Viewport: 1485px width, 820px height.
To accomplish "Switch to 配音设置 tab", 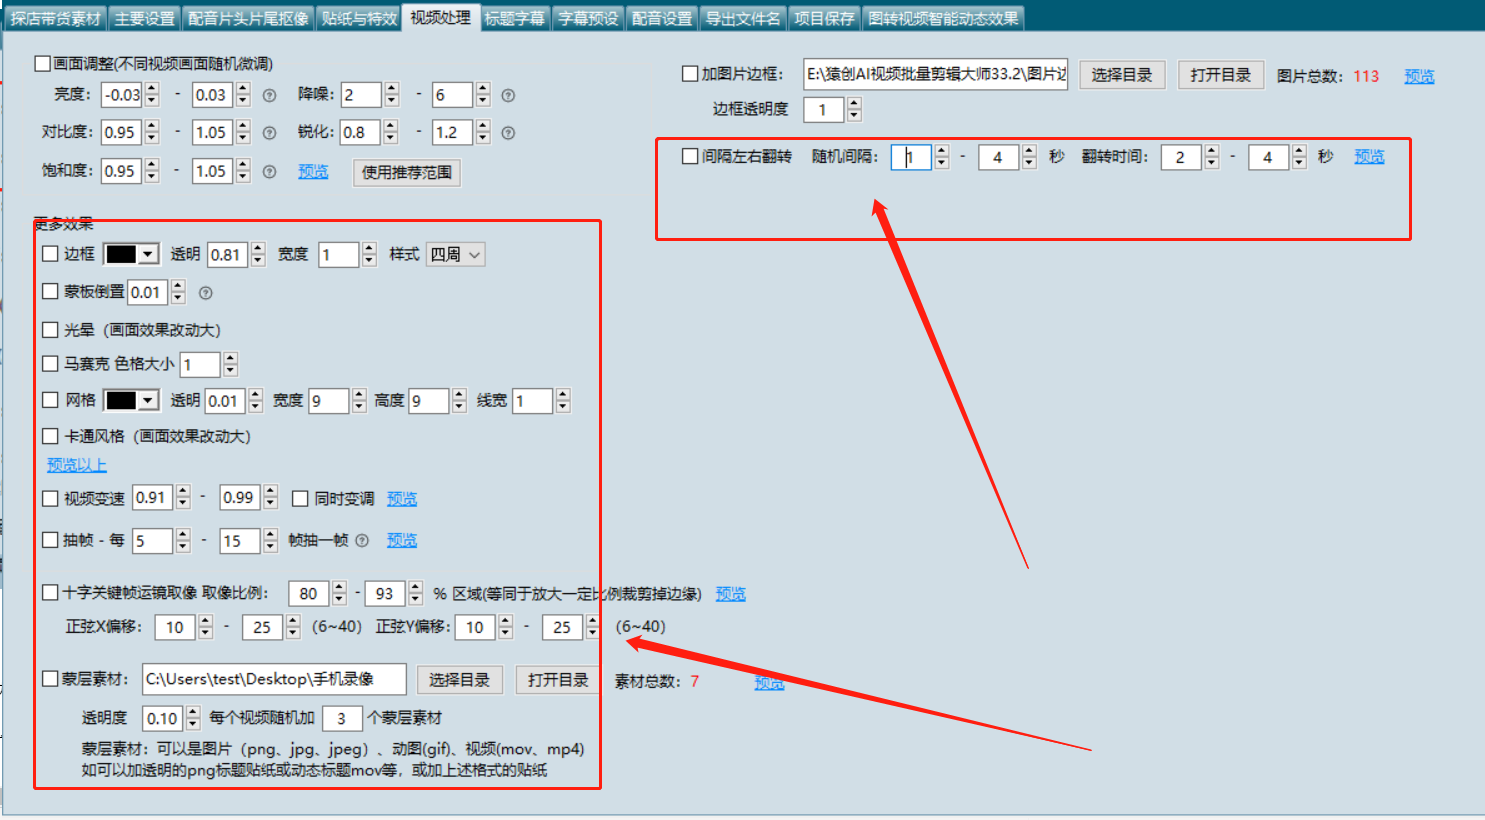I will click(x=662, y=19).
